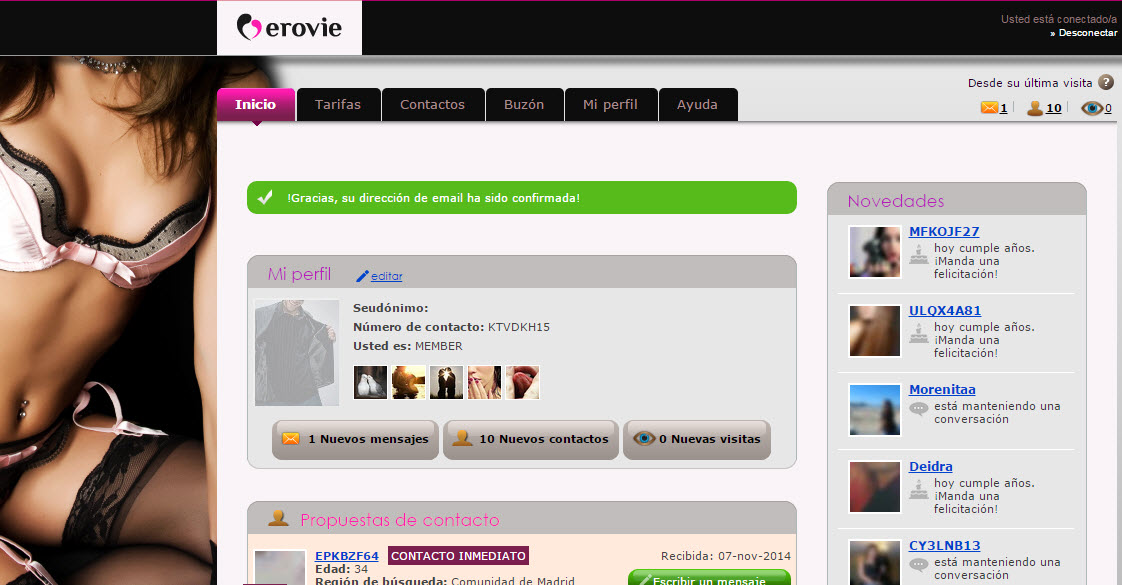1122x585 pixels.
Task: Click EPKBZF64's proposal thumbnail
Action: click(x=280, y=567)
